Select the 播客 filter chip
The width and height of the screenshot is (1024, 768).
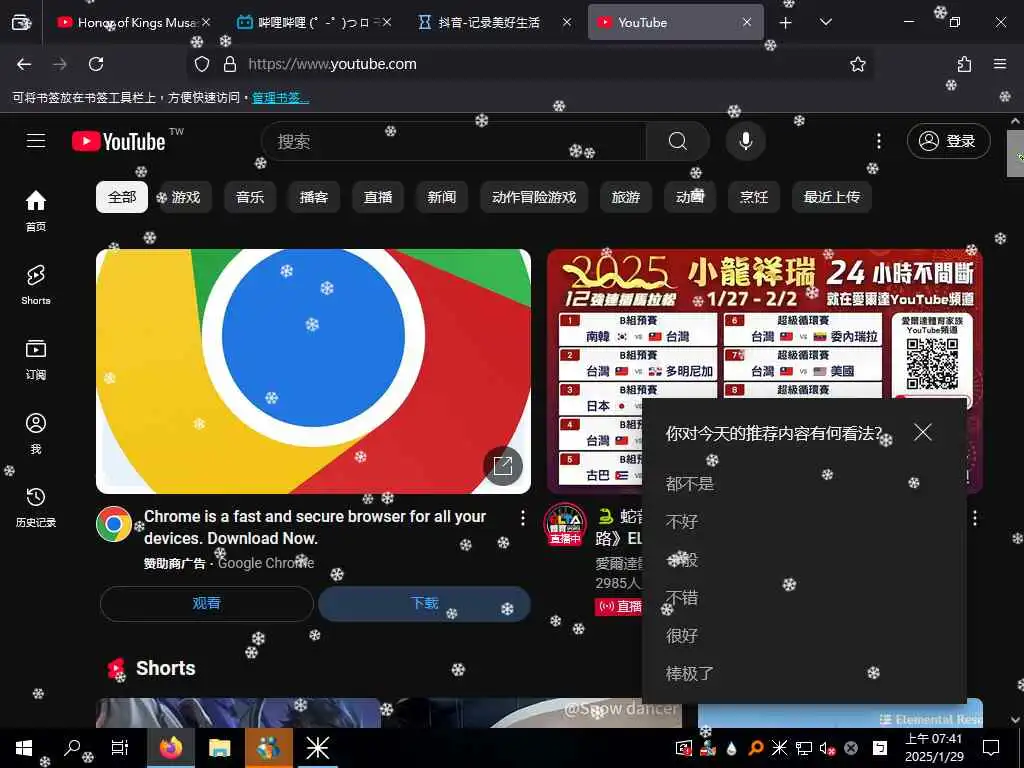point(313,197)
